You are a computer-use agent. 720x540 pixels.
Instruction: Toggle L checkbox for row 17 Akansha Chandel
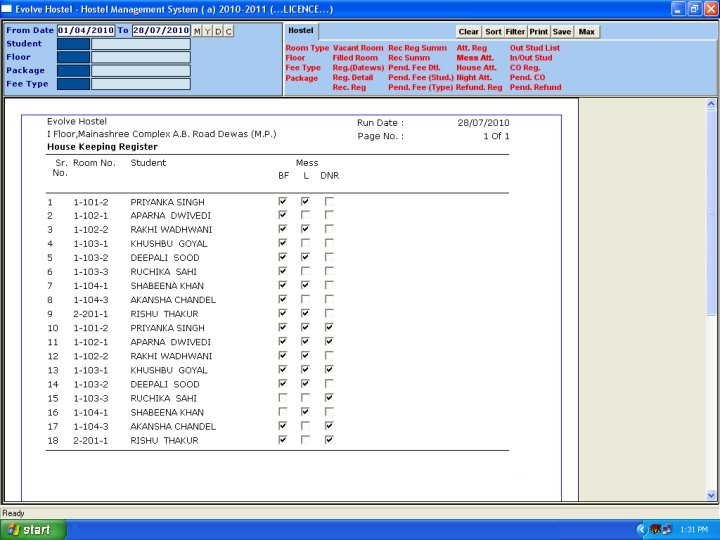click(x=305, y=426)
